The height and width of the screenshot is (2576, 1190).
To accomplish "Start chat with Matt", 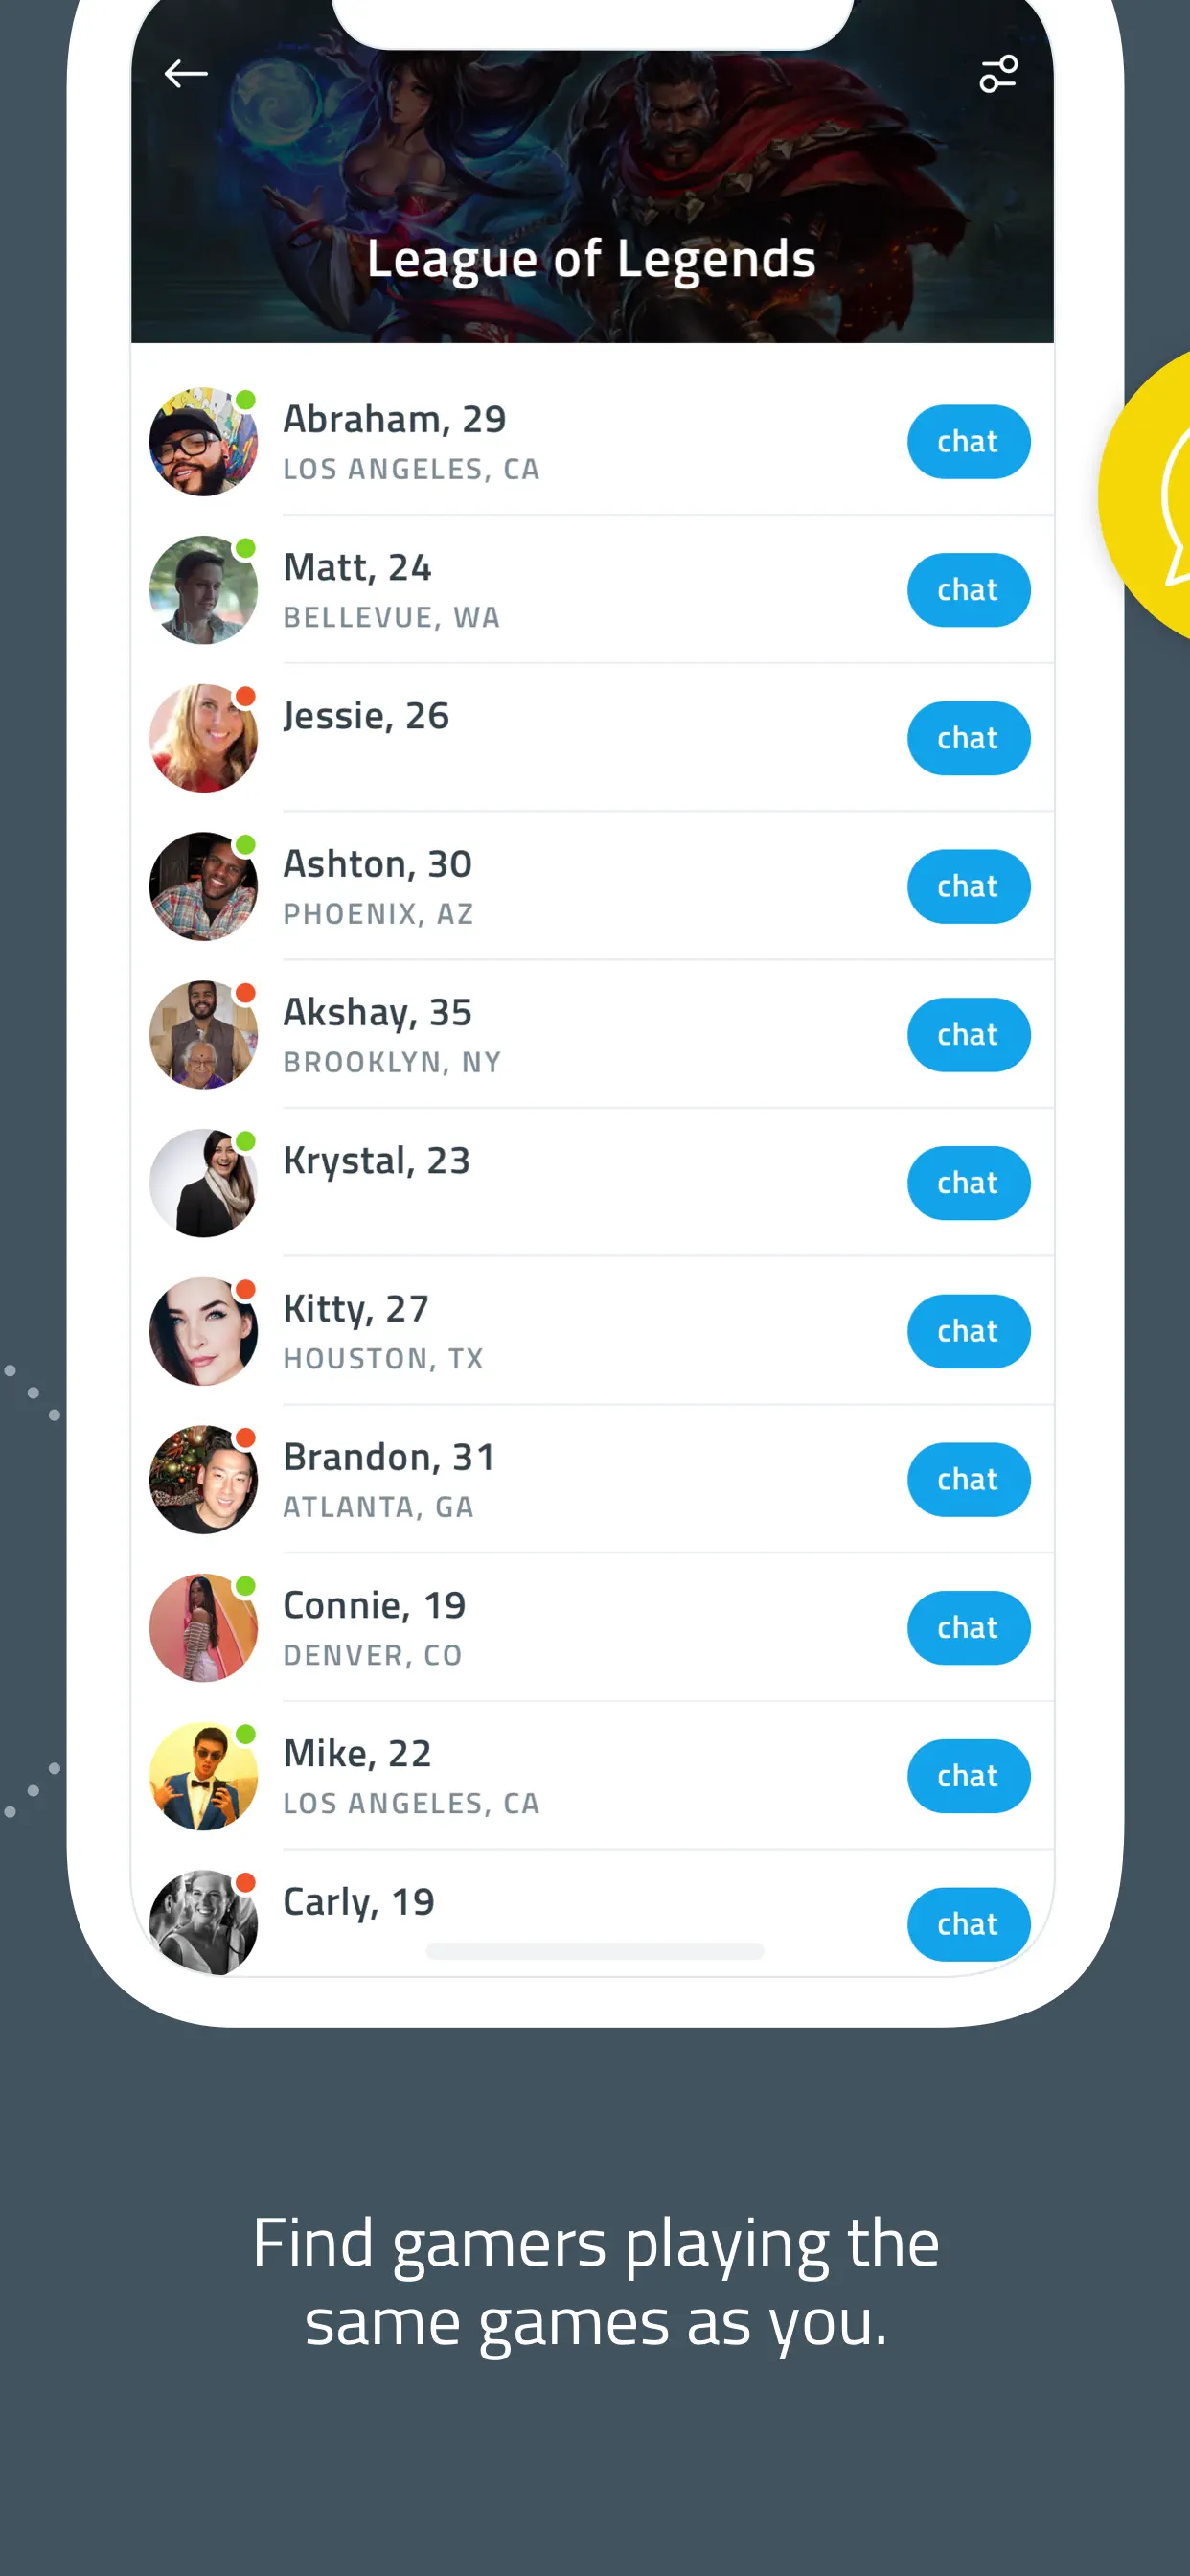I will 968,590.
